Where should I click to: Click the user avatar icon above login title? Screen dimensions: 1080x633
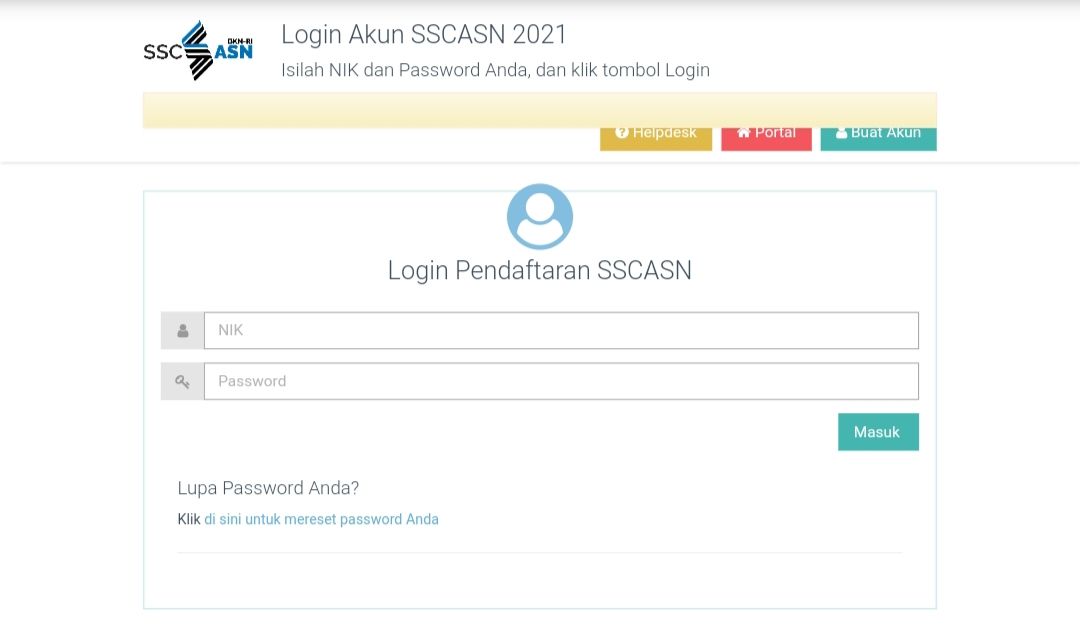(540, 216)
